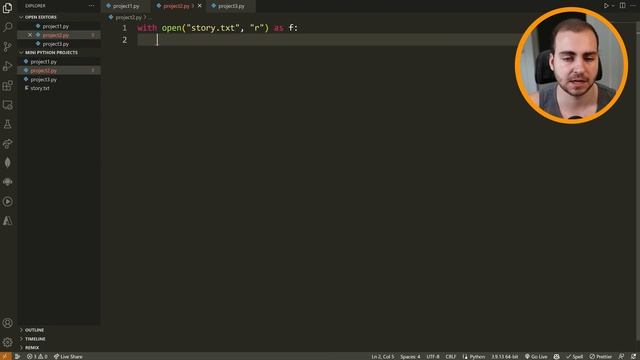Click on line number 2 in gutter

(124, 40)
